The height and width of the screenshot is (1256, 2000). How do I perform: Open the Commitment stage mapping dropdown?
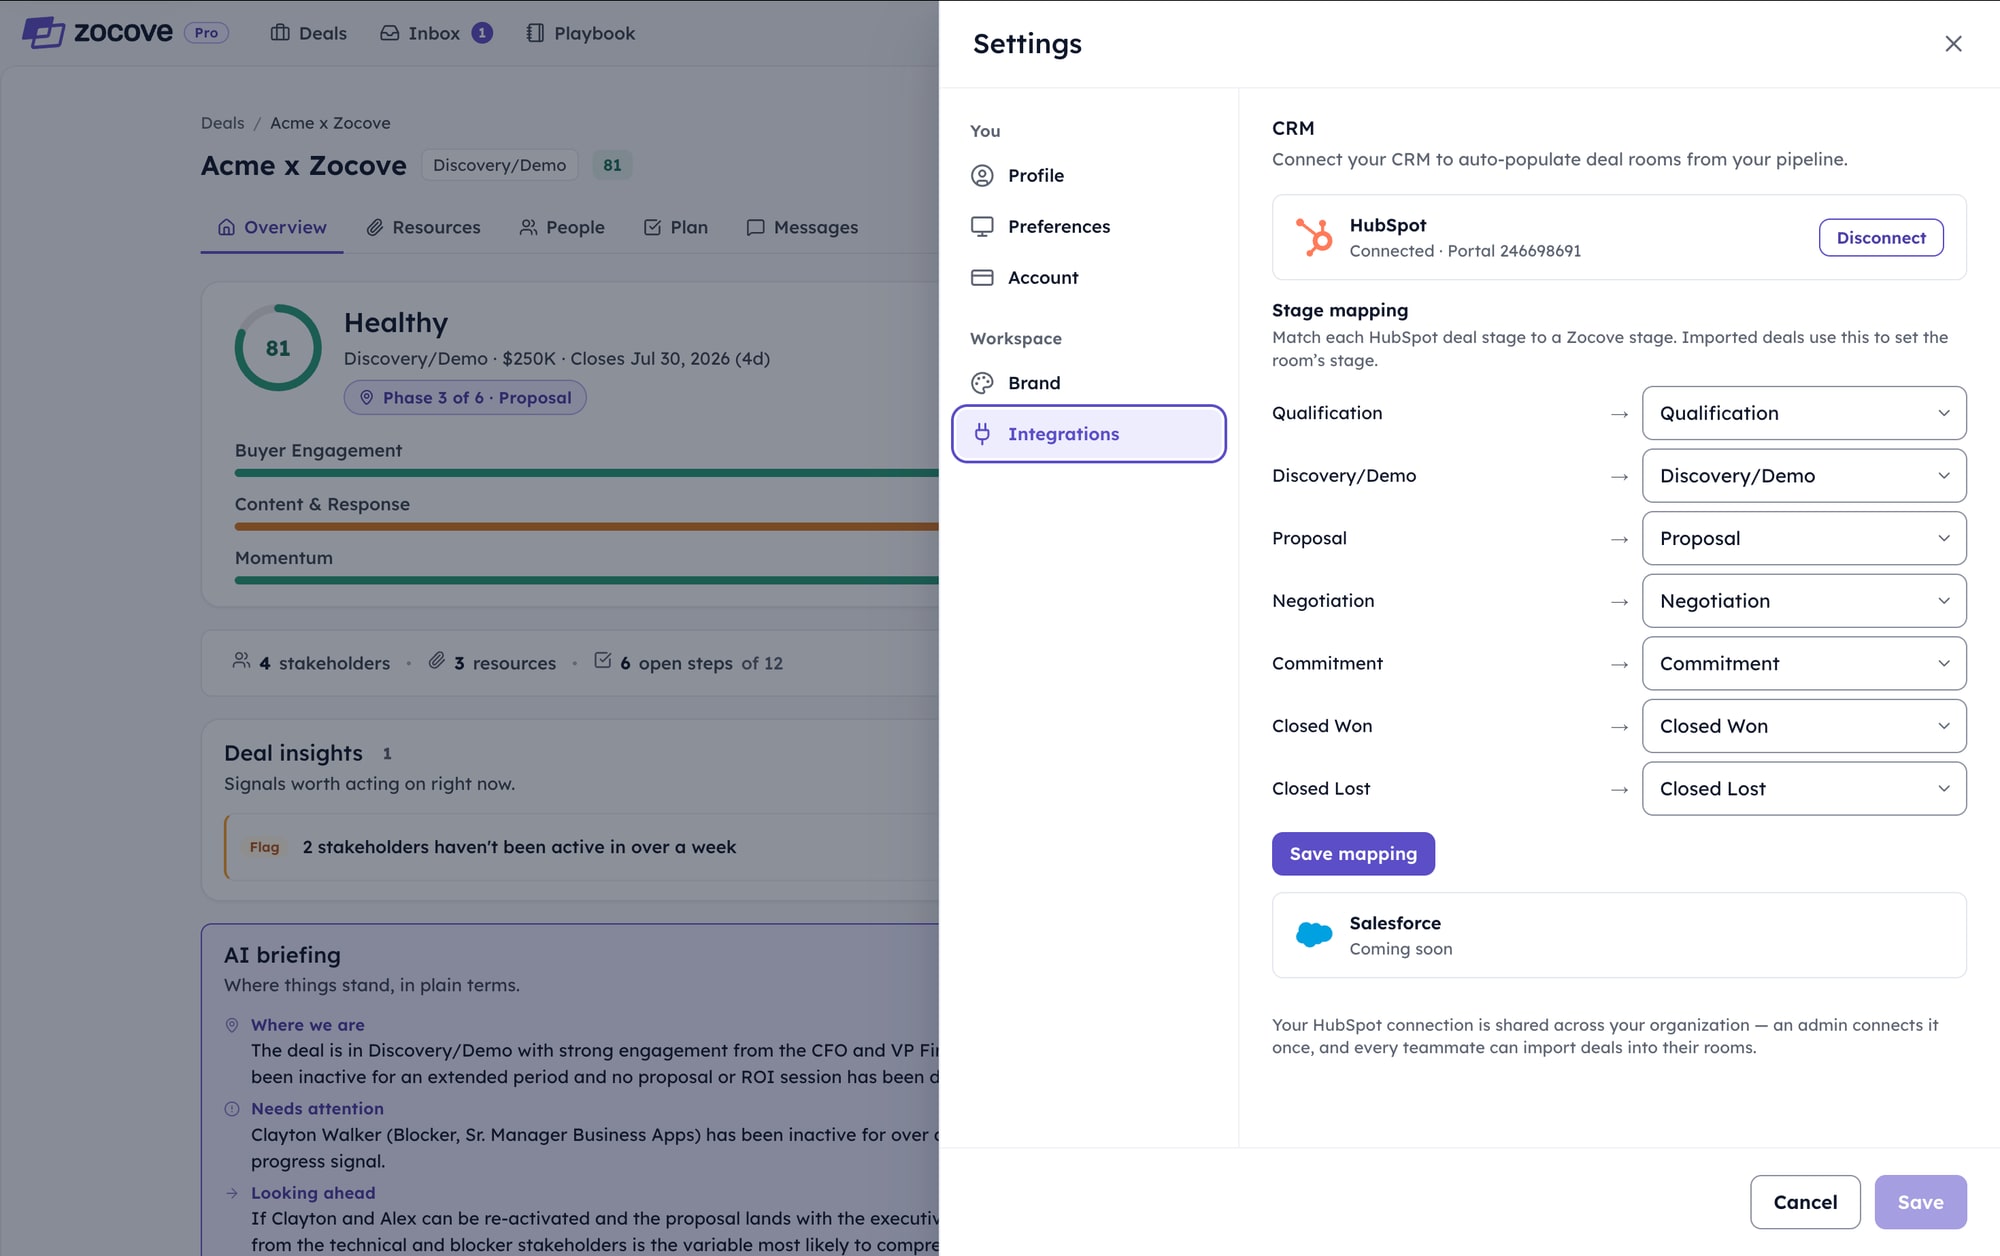pos(1804,664)
